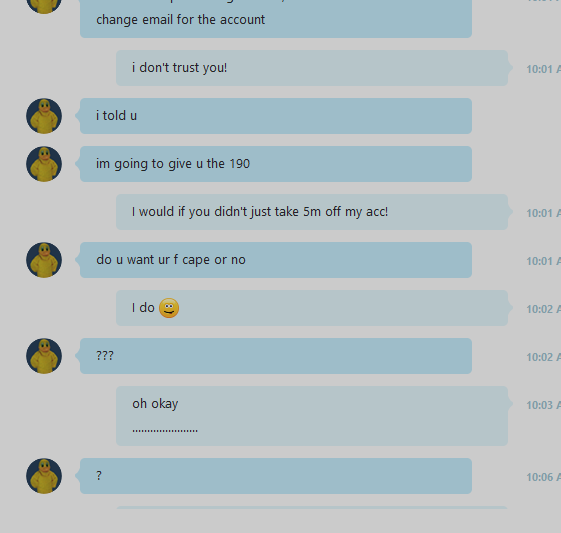Click the 10:06 timestamp next to '?' message
Screen dimensions: 561x533
click(x=543, y=477)
